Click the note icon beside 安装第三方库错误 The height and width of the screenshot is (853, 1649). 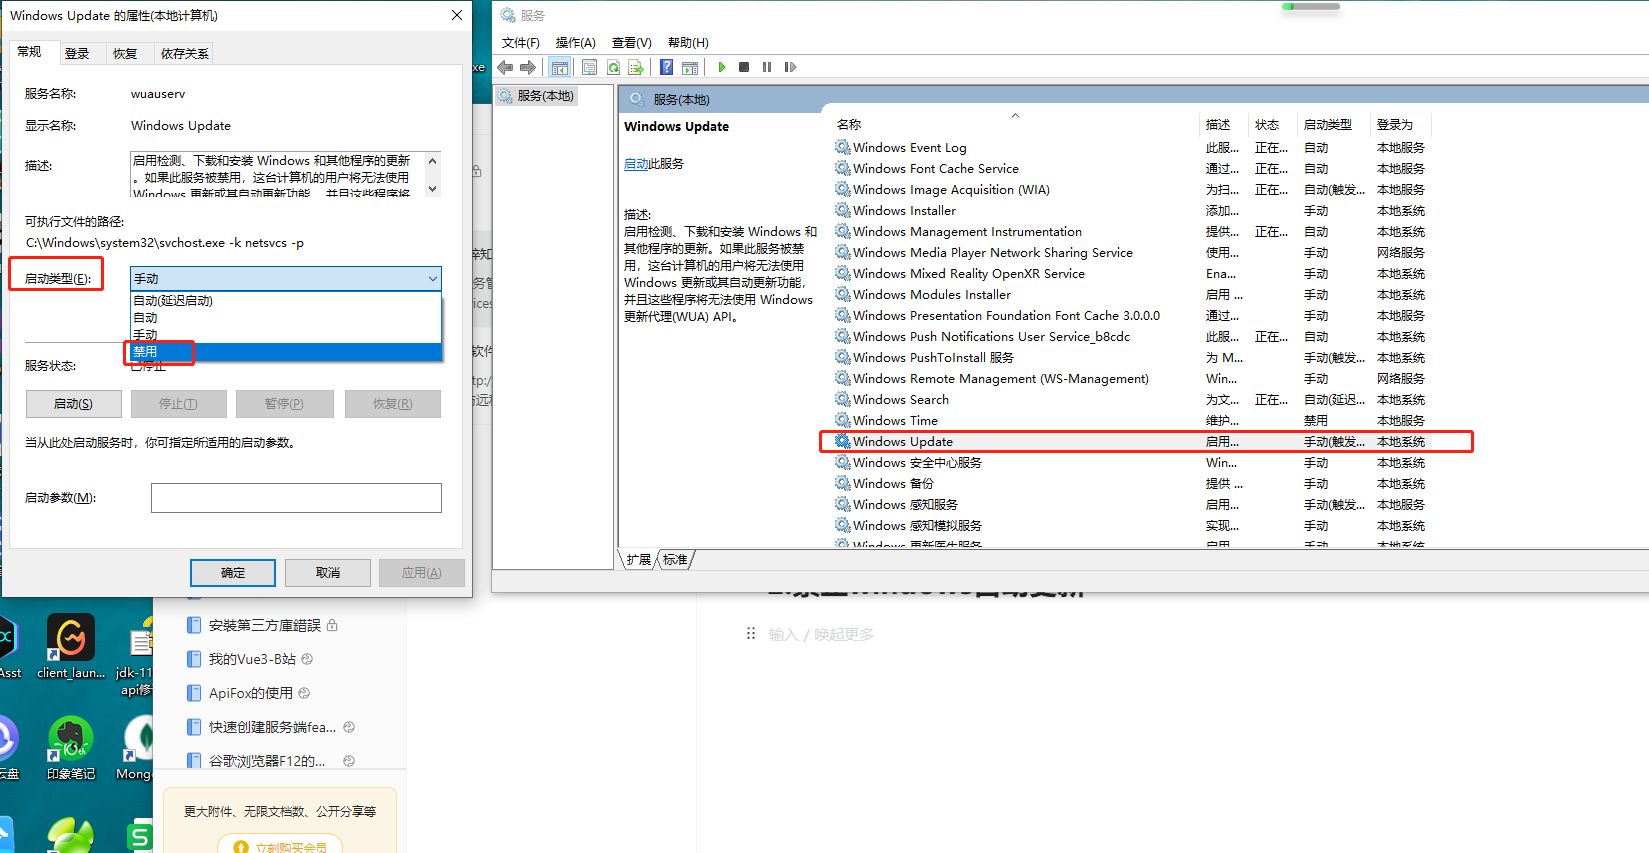coord(194,625)
